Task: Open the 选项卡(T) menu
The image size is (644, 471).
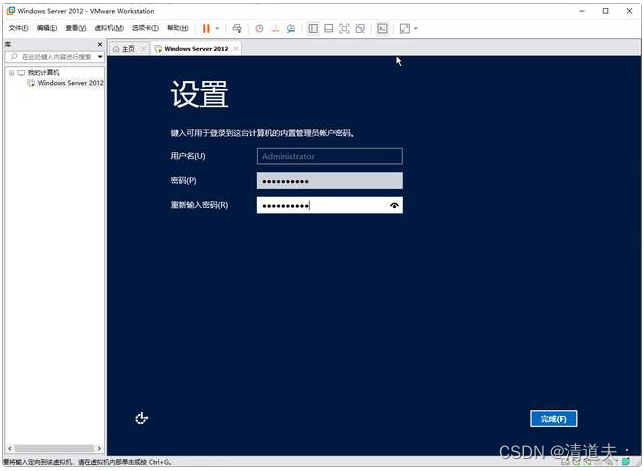Action: point(145,28)
